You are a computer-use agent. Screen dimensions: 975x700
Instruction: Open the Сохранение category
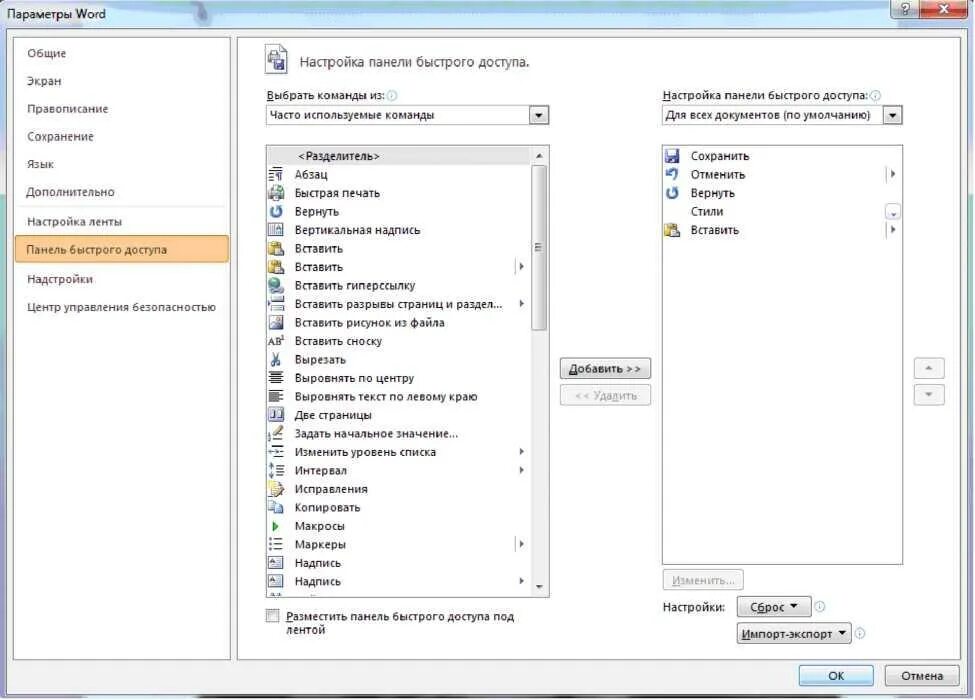pyautogui.click(x=60, y=136)
